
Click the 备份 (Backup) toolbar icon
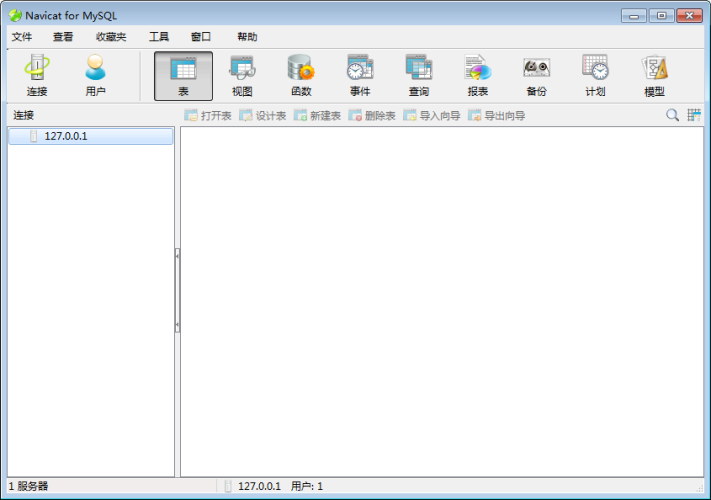[x=536, y=76]
